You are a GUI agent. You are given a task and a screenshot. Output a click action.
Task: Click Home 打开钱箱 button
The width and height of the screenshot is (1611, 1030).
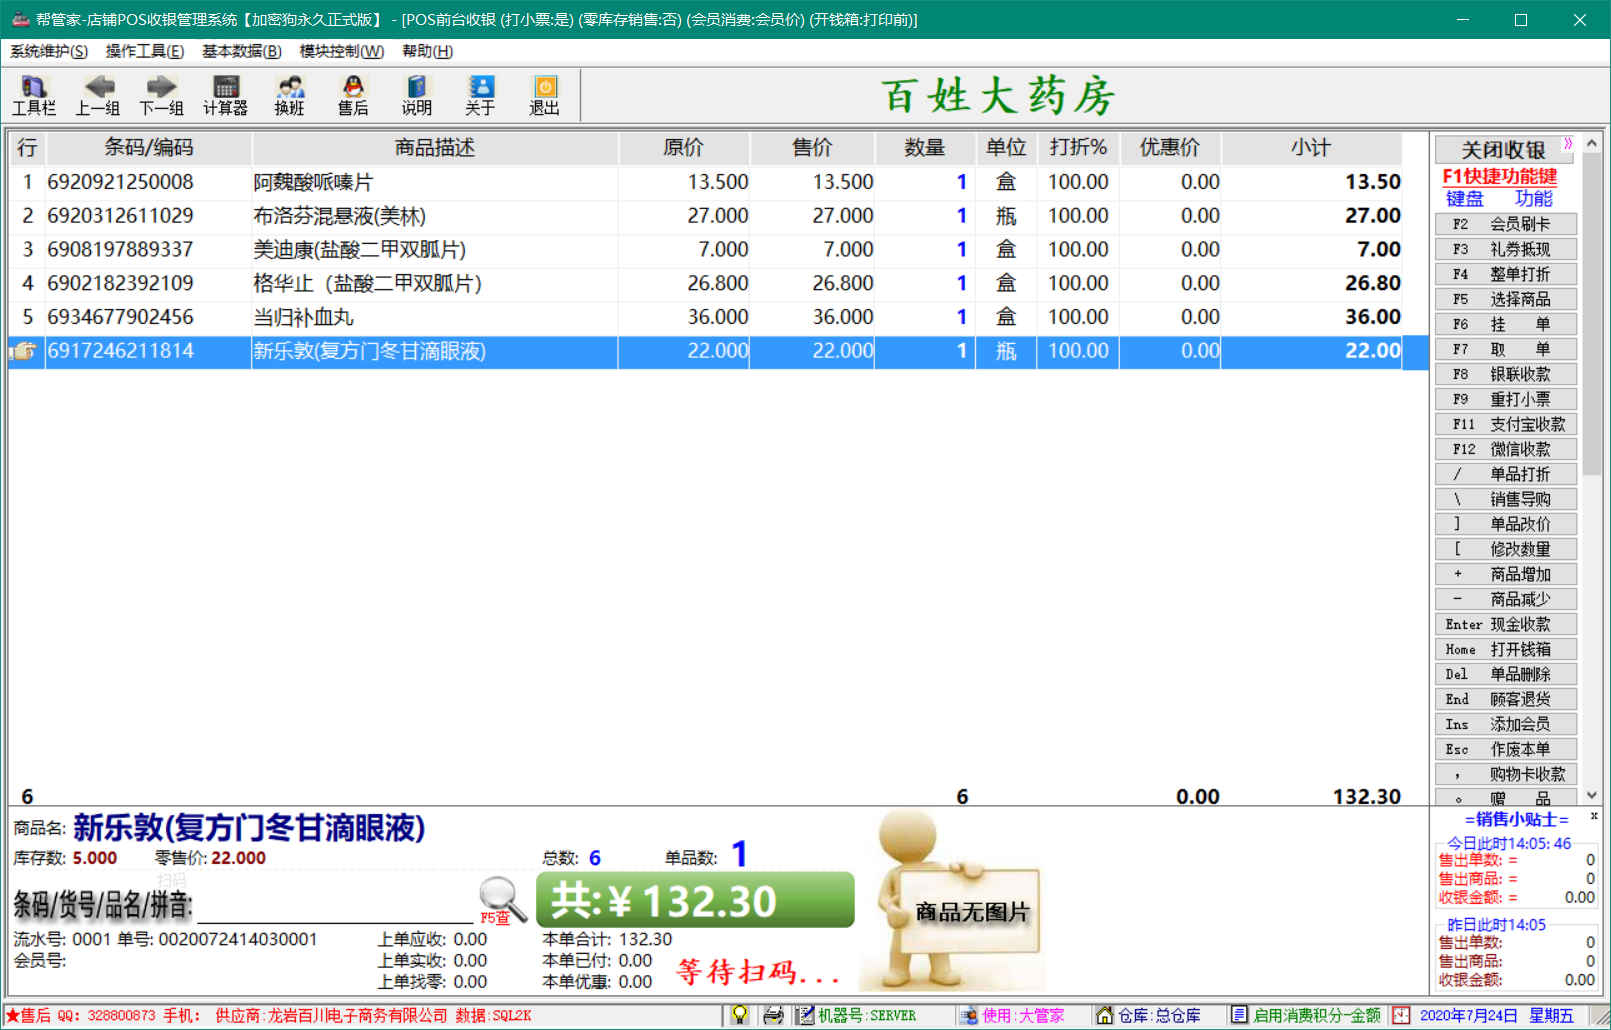click(x=1506, y=649)
